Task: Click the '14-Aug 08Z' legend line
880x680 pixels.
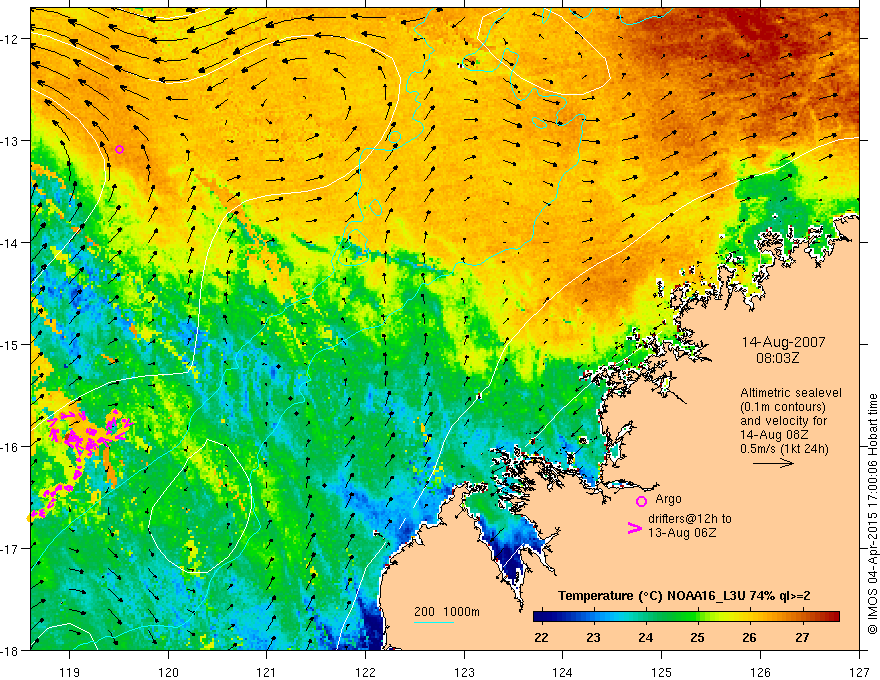Action: [x=774, y=434]
